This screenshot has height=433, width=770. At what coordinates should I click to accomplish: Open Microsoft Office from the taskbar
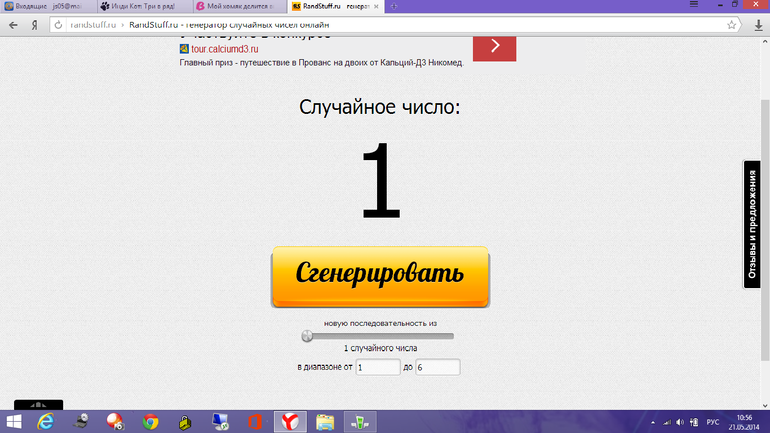coord(254,422)
